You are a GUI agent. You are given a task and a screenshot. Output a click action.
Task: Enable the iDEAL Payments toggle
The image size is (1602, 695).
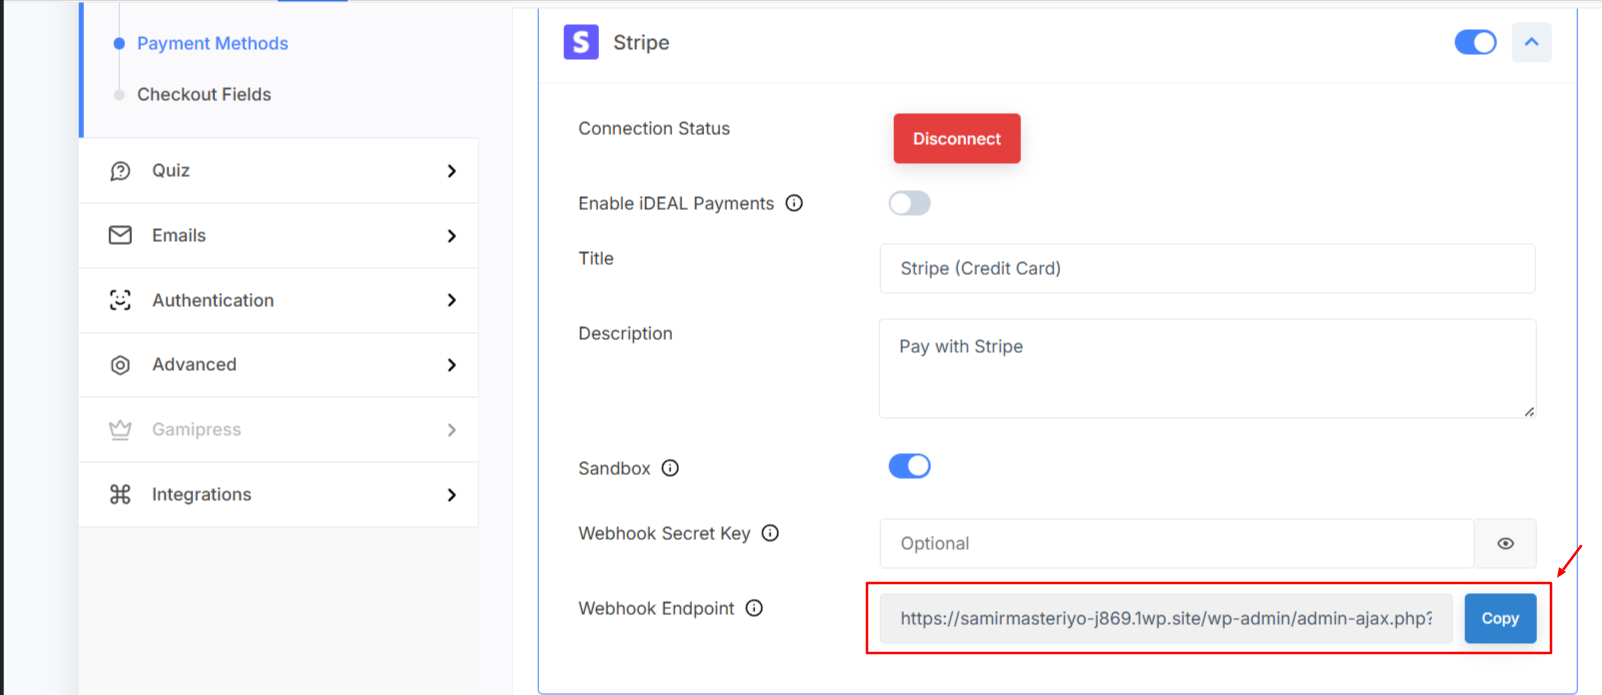(909, 203)
